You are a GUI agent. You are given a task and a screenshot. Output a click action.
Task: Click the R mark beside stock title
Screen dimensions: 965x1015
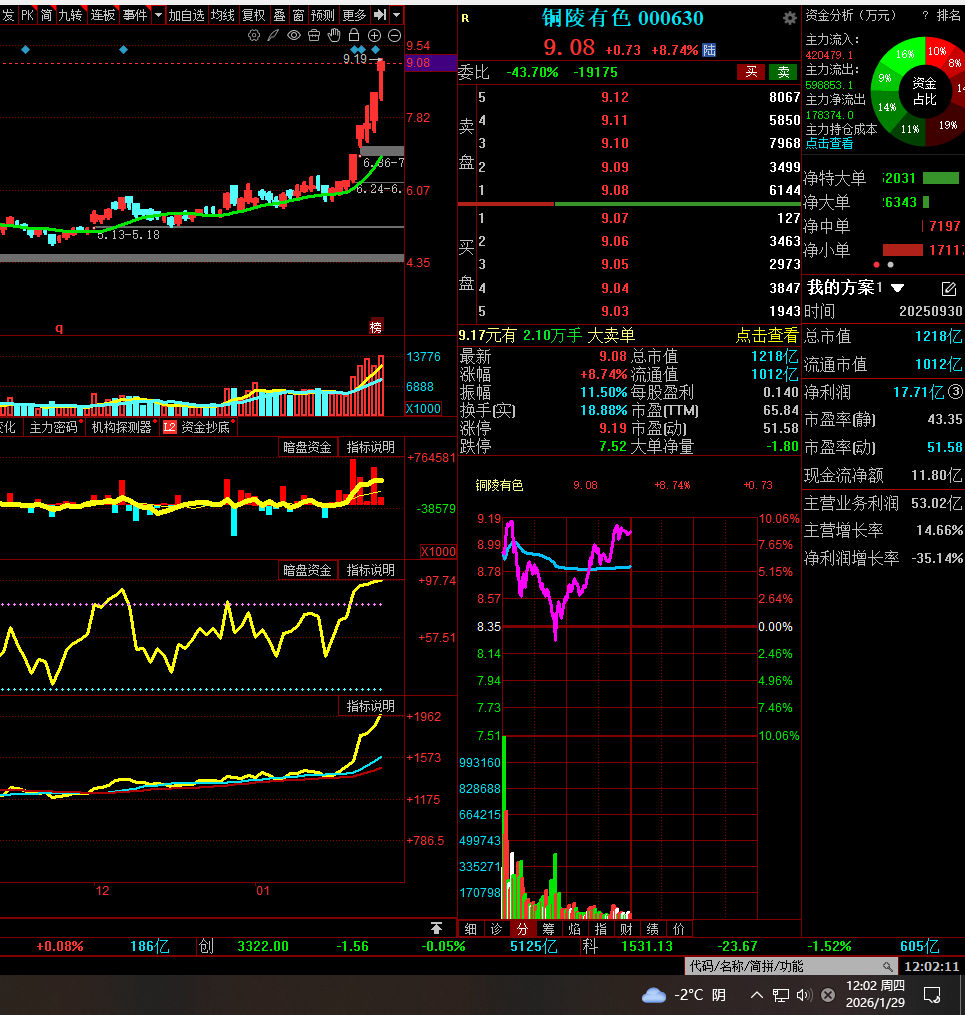(x=465, y=19)
